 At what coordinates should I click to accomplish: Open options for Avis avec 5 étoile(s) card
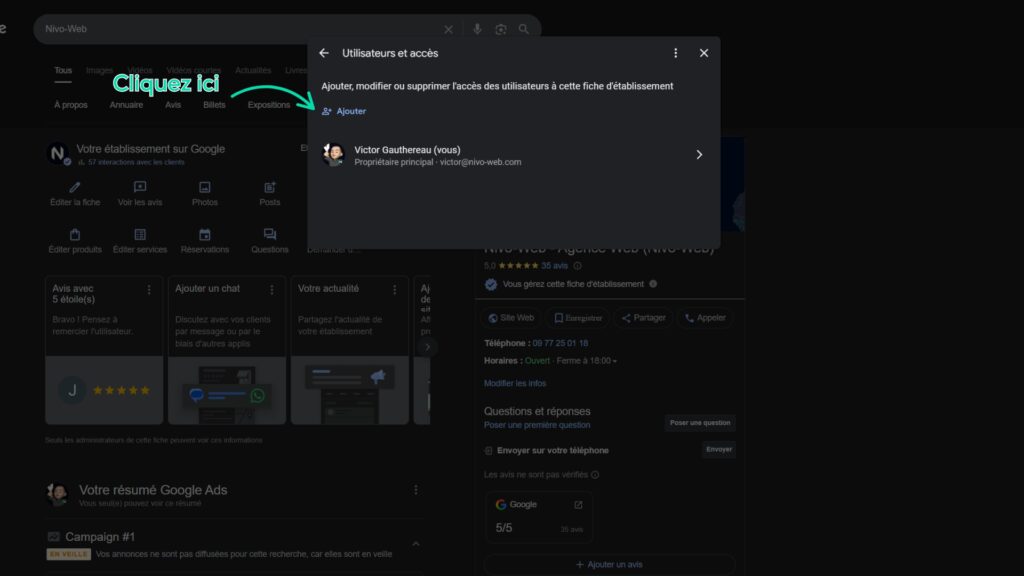tap(149, 289)
